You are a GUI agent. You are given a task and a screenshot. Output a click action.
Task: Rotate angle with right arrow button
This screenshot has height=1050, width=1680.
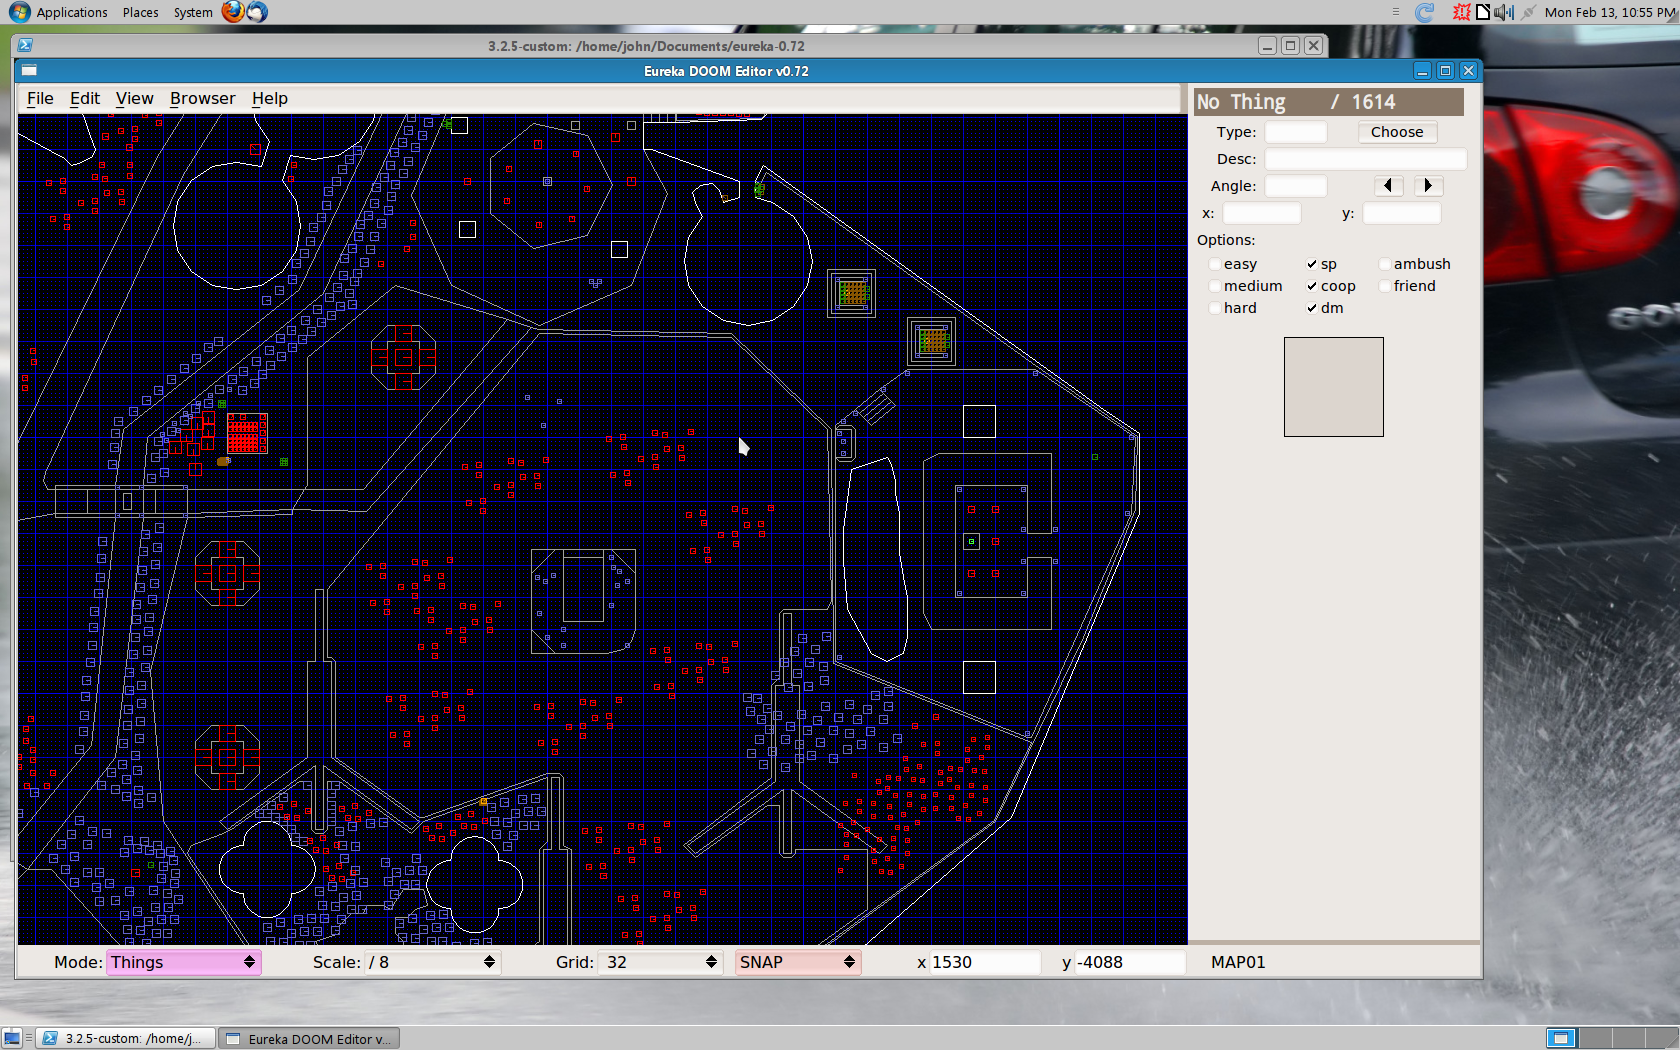click(1428, 186)
